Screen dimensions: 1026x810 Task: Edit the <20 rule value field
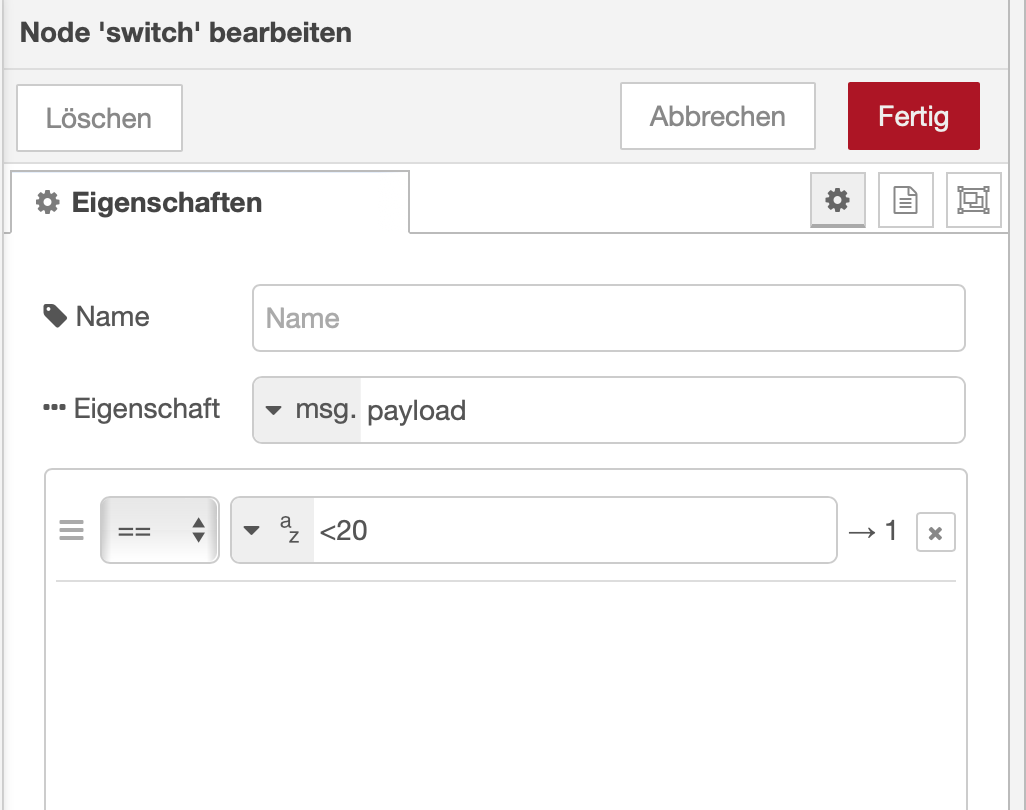tap(573, 530)
